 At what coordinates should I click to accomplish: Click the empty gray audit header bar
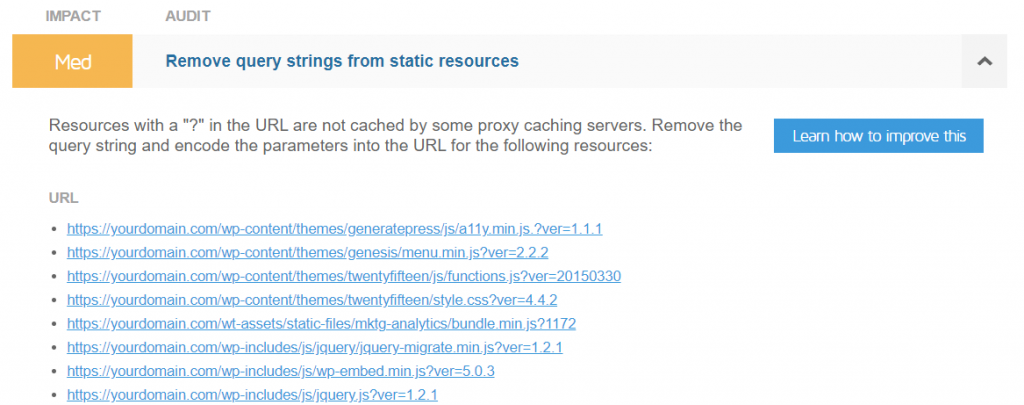tap(740, 61)
